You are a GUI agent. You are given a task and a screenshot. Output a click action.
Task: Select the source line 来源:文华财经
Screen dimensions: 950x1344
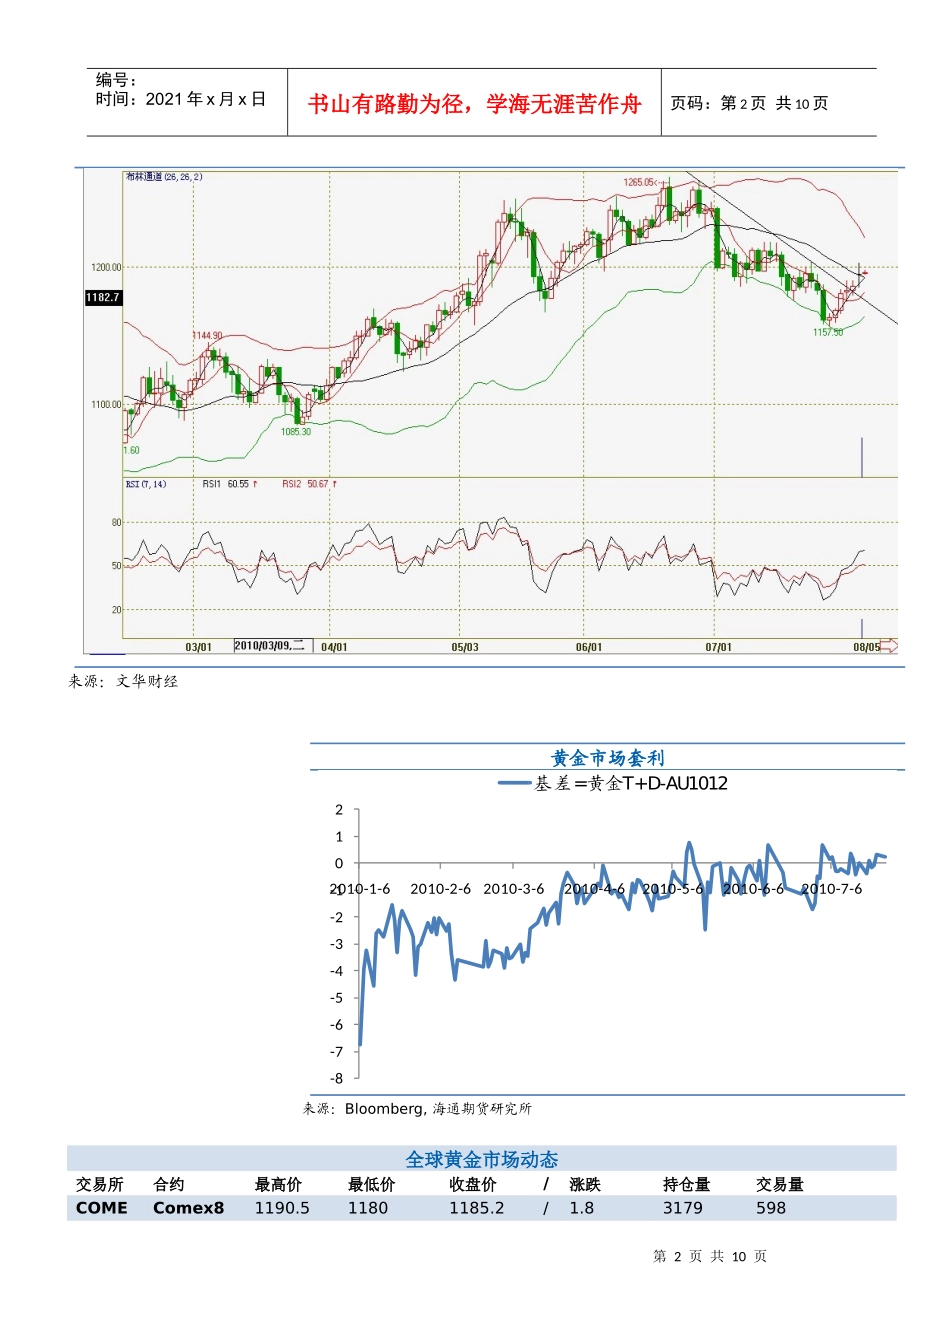(x=123, y=681)
